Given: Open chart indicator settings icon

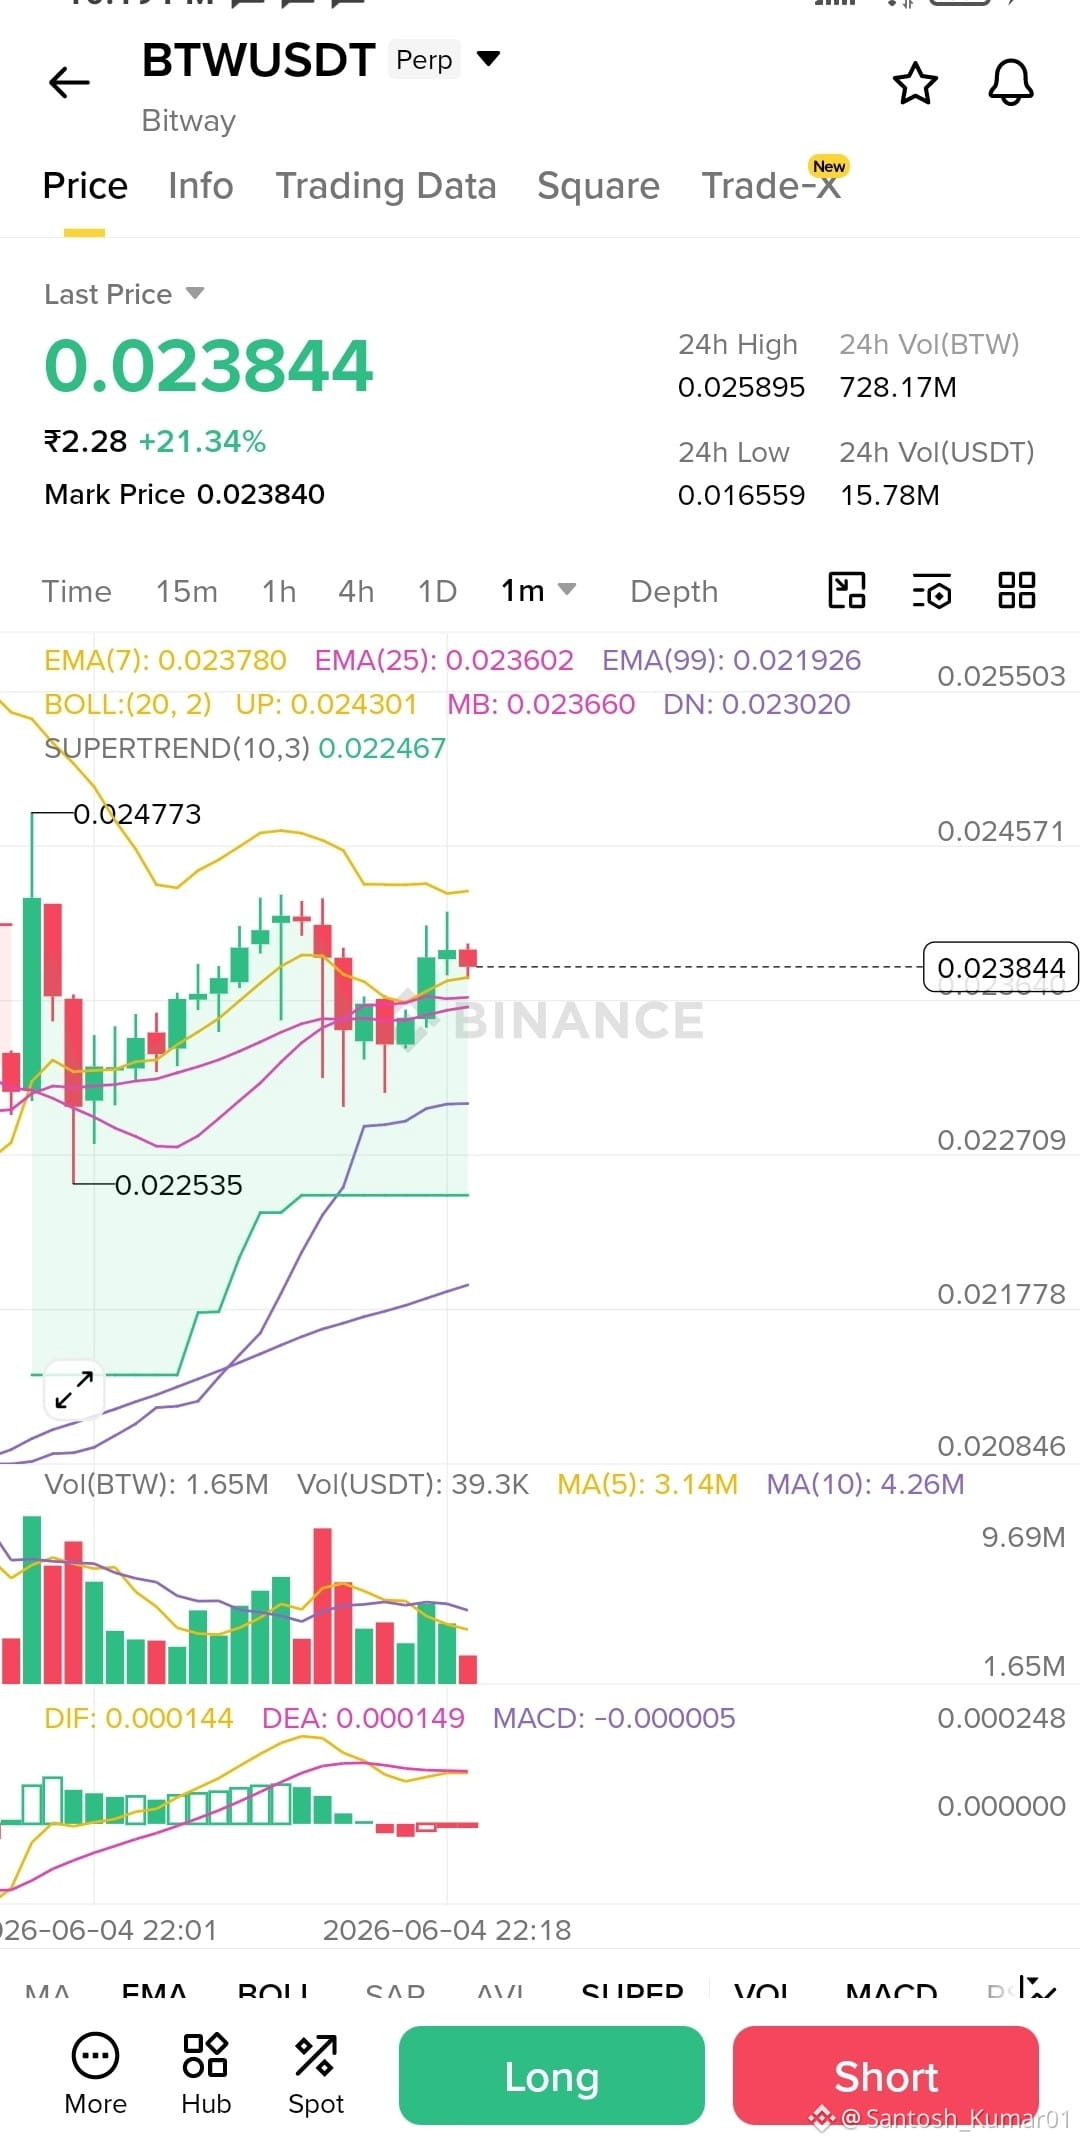Looking at the screenshot, I should coord(932,591).
